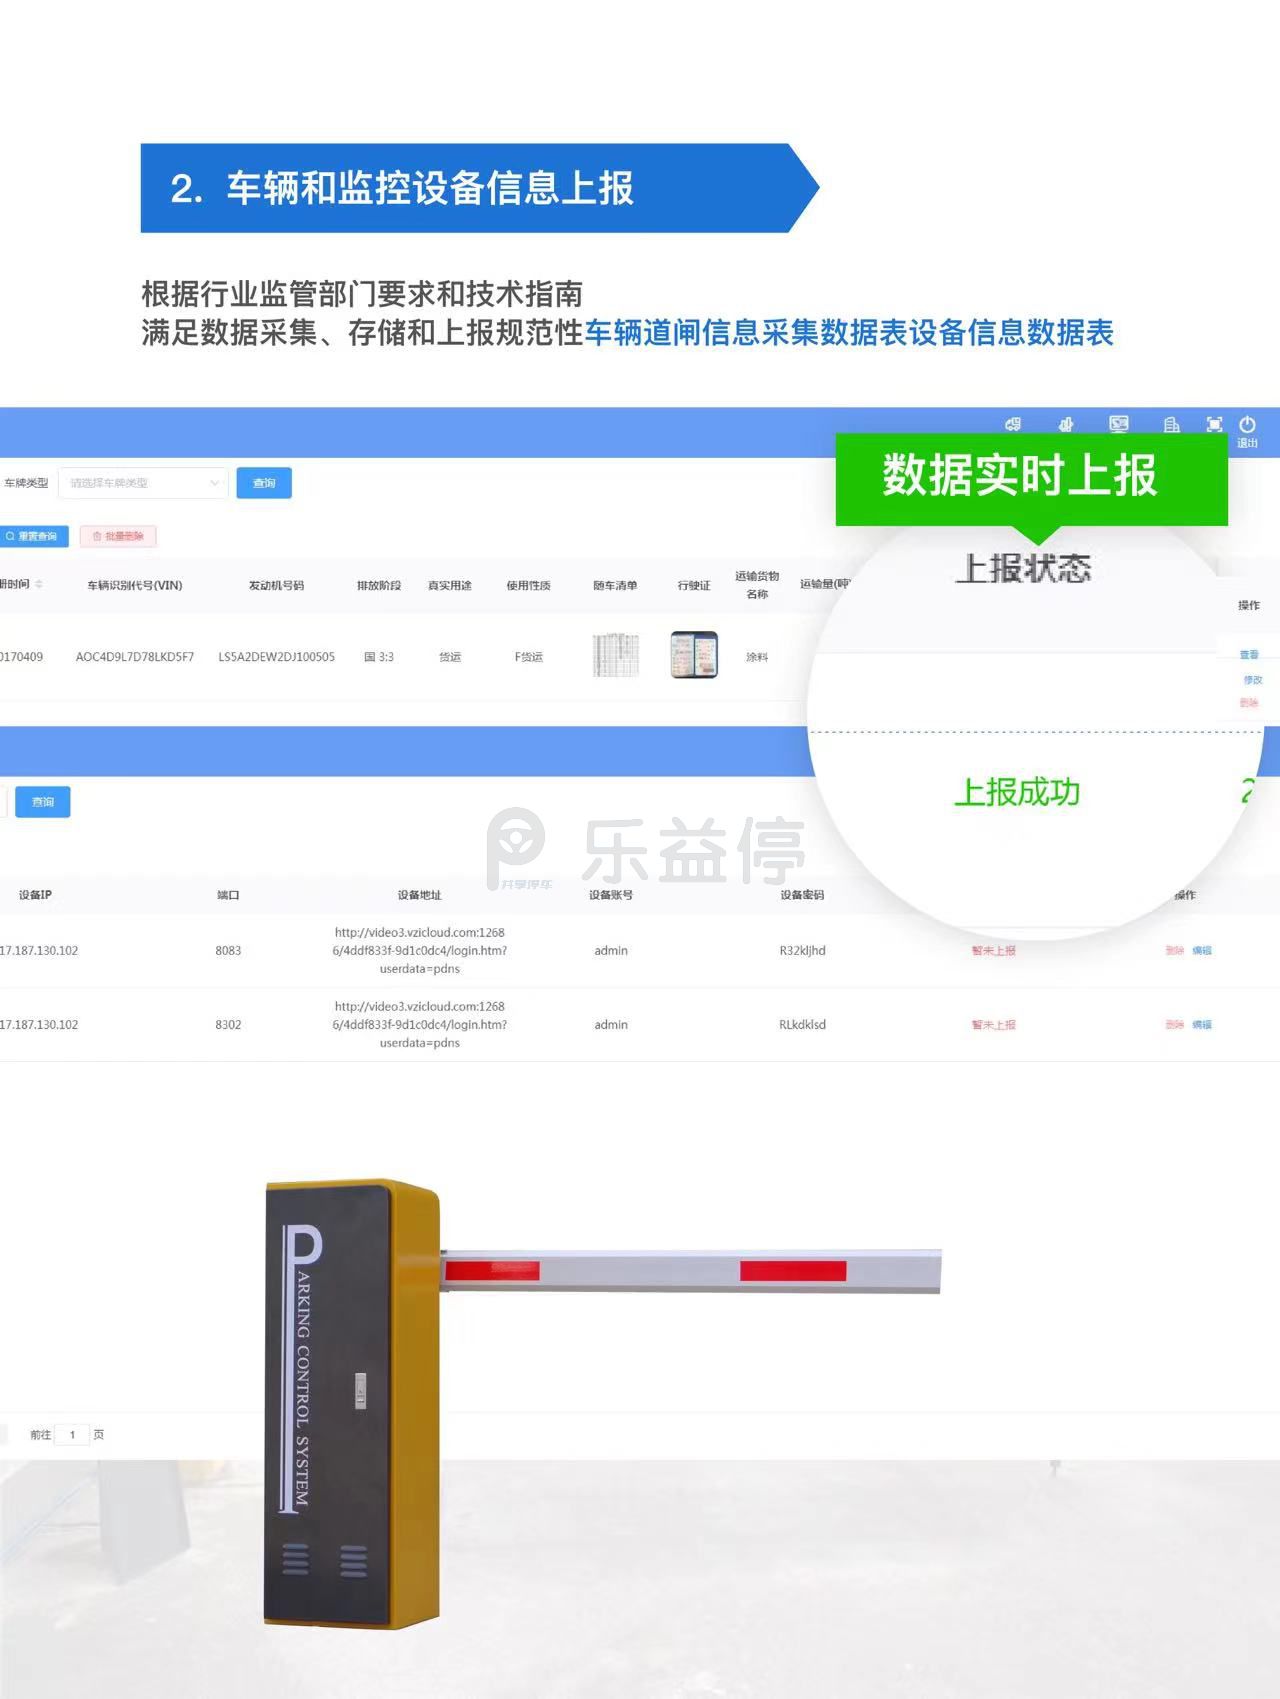
Task: Click the 退出 power icon to log out
Action: click(1247, 431)
